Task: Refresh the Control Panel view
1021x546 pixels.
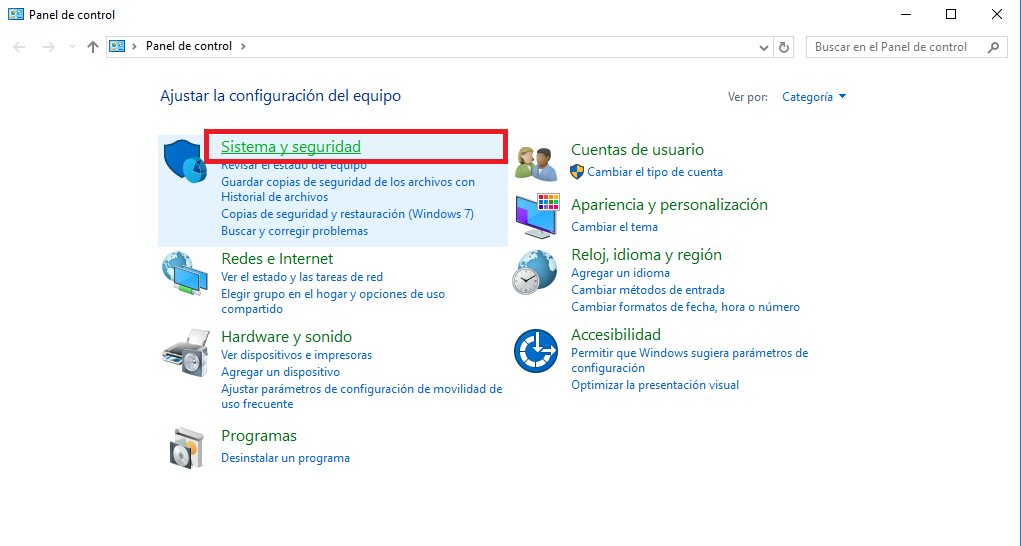Action: (x=784, y=47)
